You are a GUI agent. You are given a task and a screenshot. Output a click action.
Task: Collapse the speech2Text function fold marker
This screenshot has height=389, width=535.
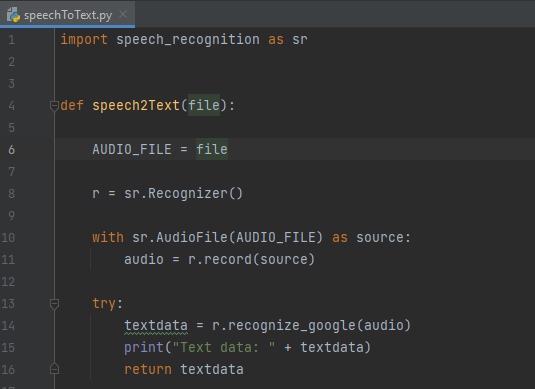click(x=54, y=105)
